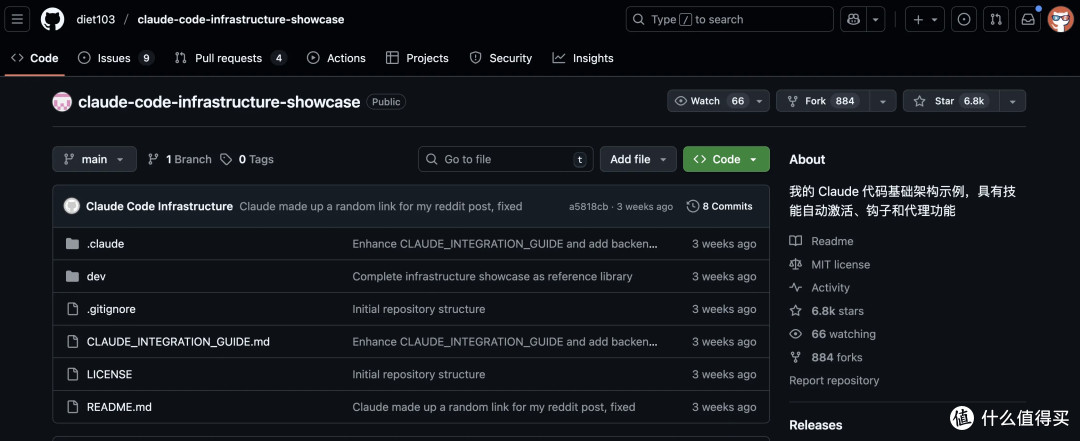This screenshot has height=441, width=1080.
Task: Open the Readme link in About
Action: (x=822, y=241)
